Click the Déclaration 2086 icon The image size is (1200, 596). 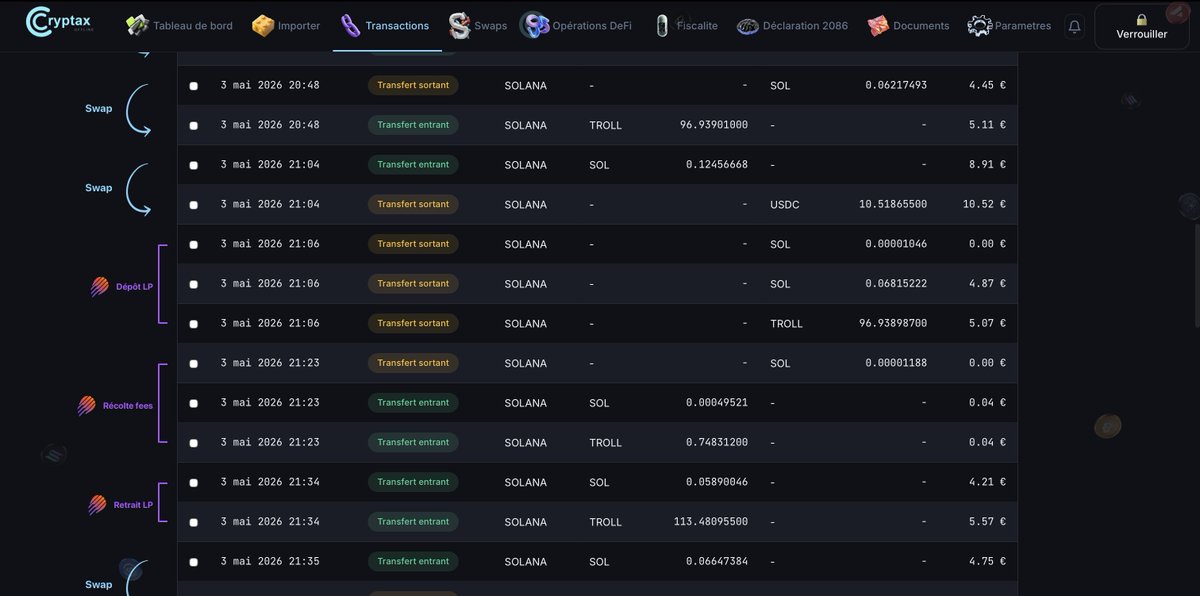tap(748, 26)
